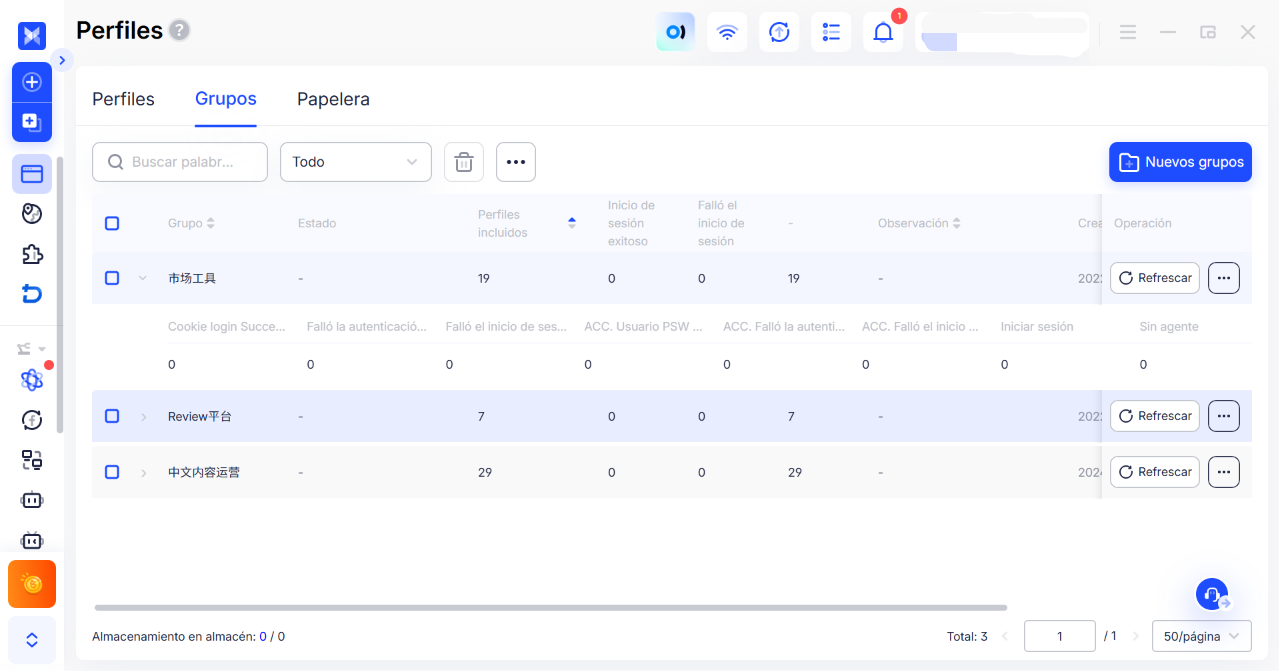Click the Wi-Fi network icon in header
The image size is (1279, 671).
727,32
